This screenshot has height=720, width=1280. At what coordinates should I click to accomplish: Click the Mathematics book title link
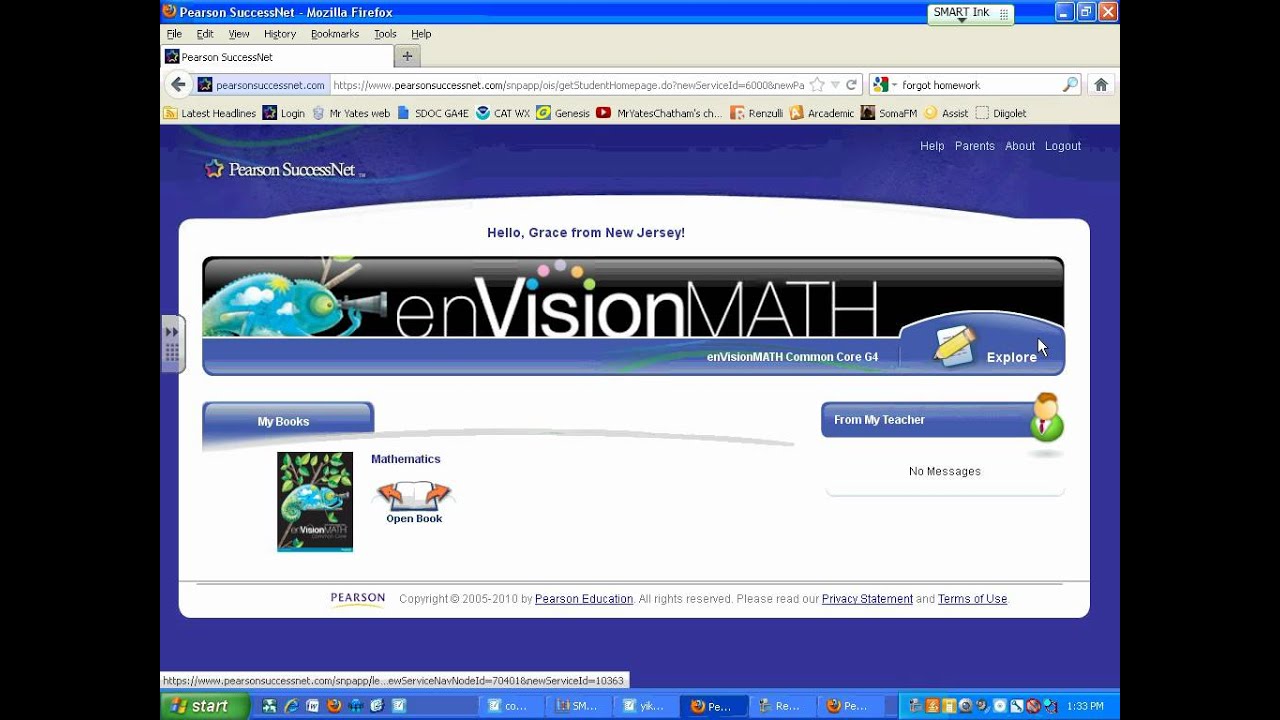click(x=406, y=459)
